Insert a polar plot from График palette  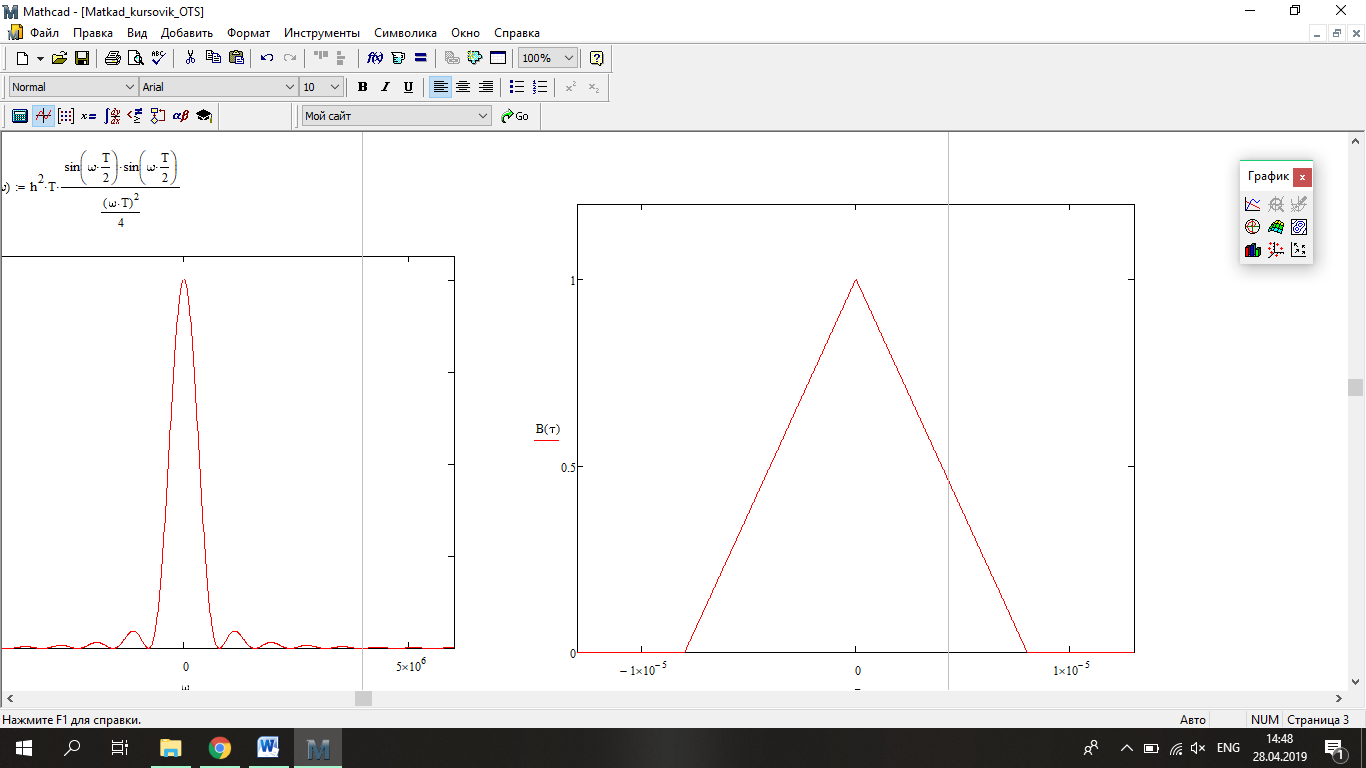(x=1252, y=227)
